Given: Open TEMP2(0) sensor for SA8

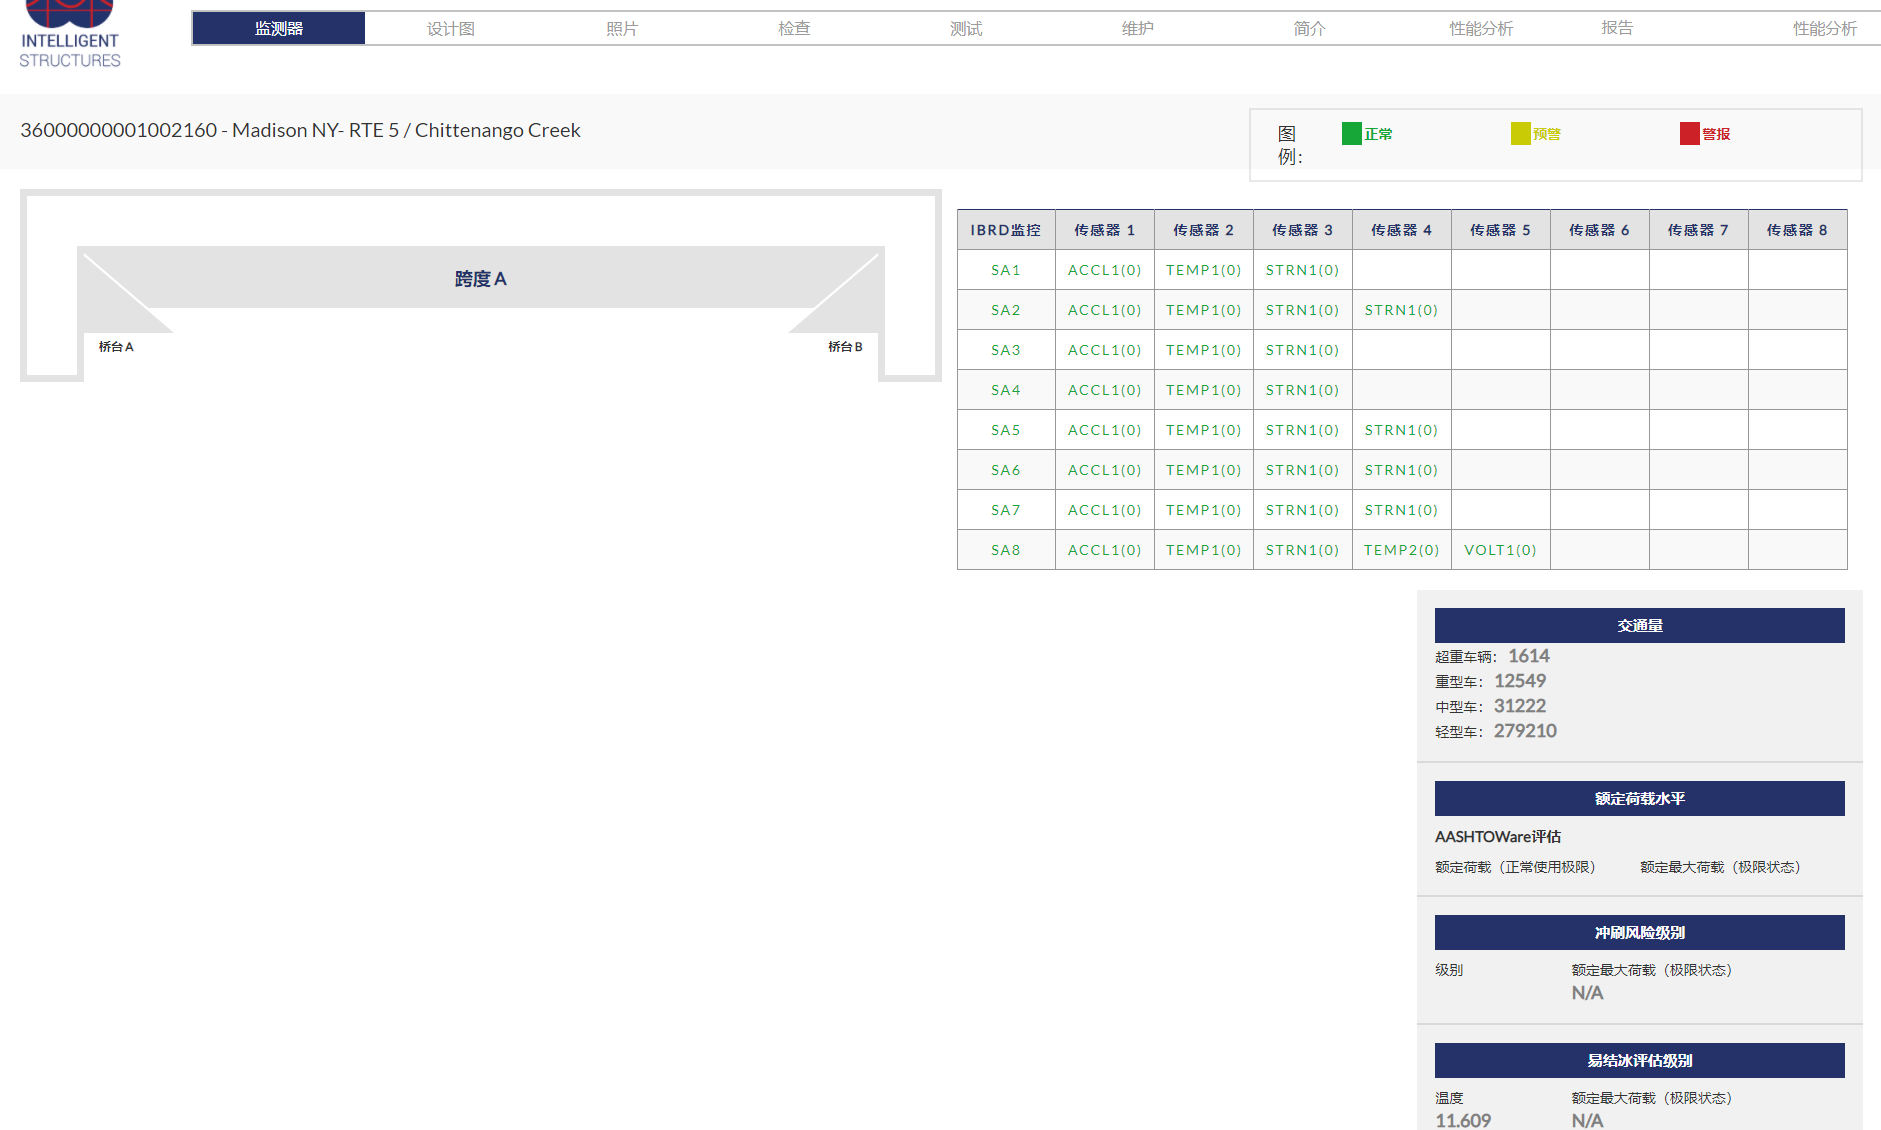Looking at the screenshot, I should [1401, 550].
